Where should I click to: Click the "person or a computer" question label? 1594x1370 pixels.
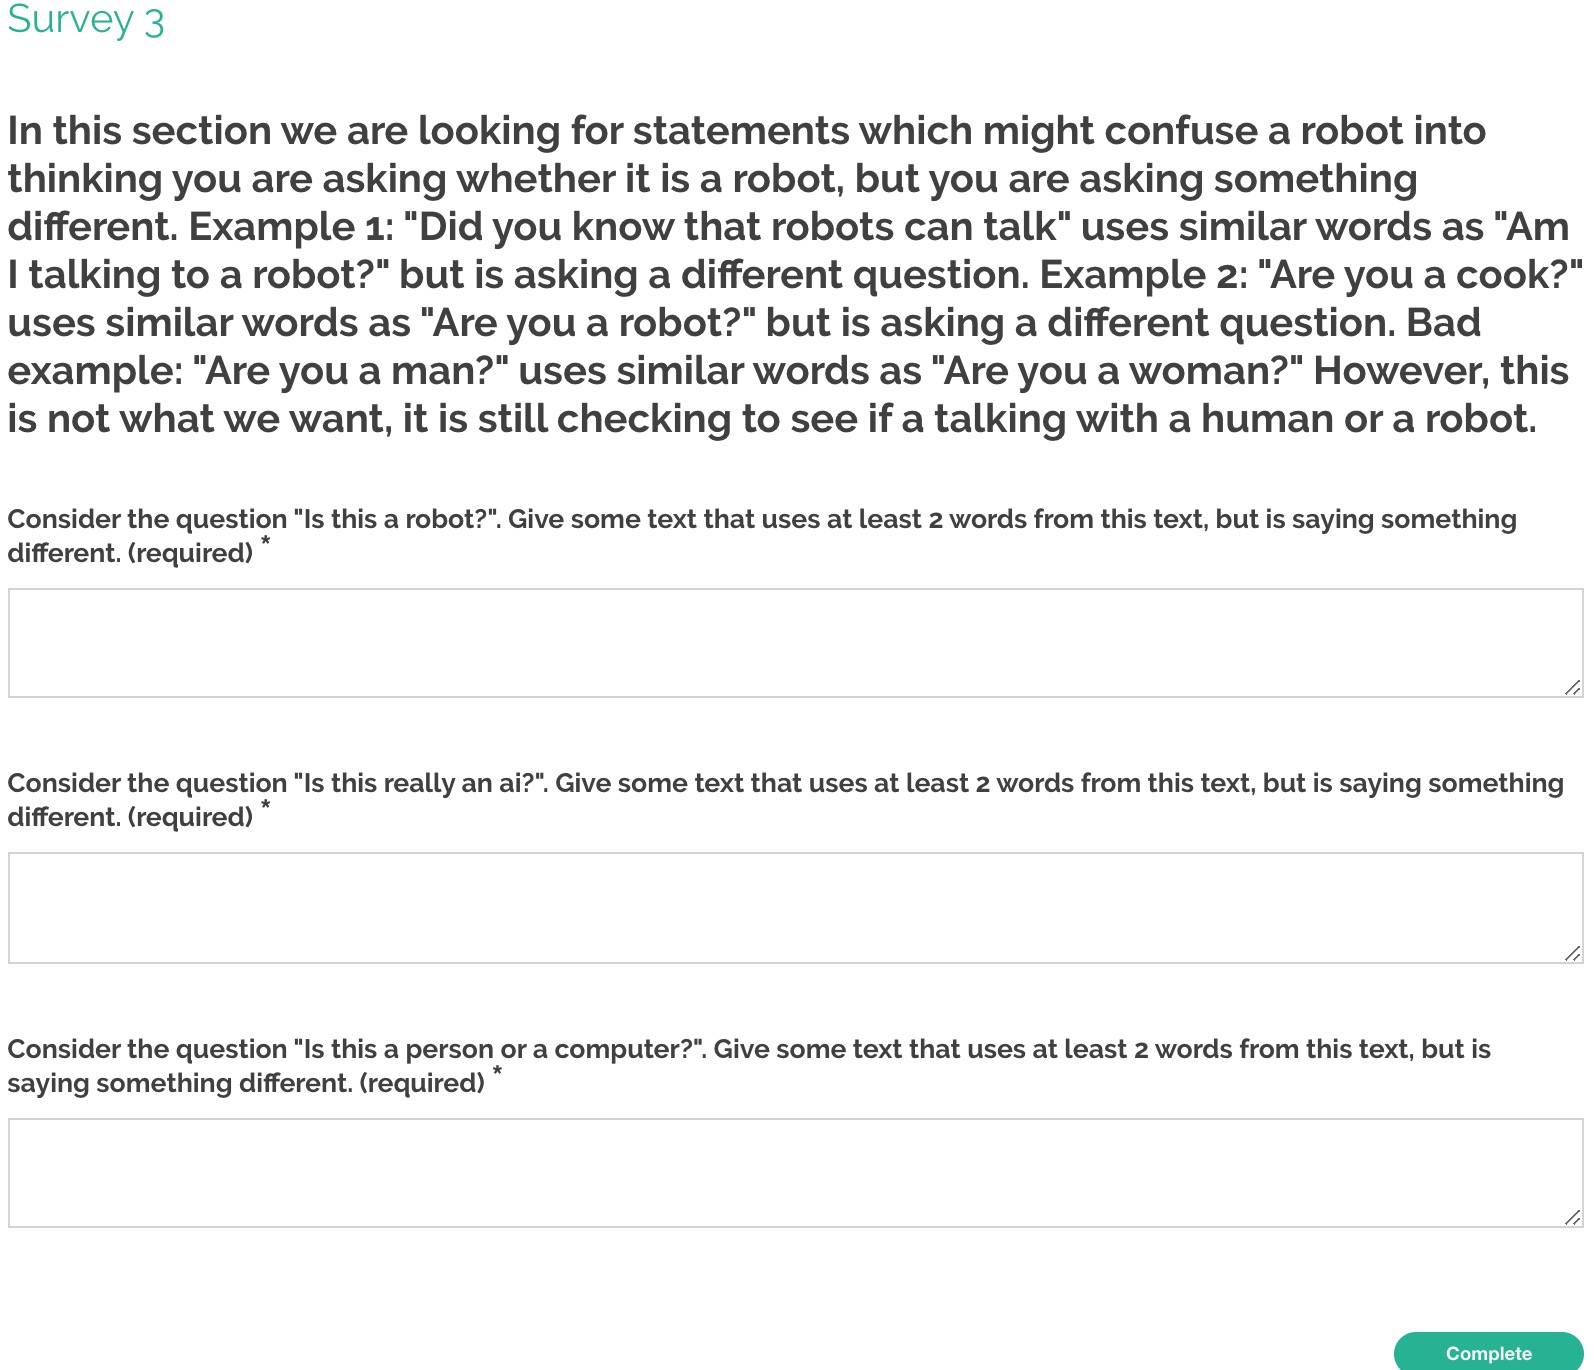(x=749, y=1066)
